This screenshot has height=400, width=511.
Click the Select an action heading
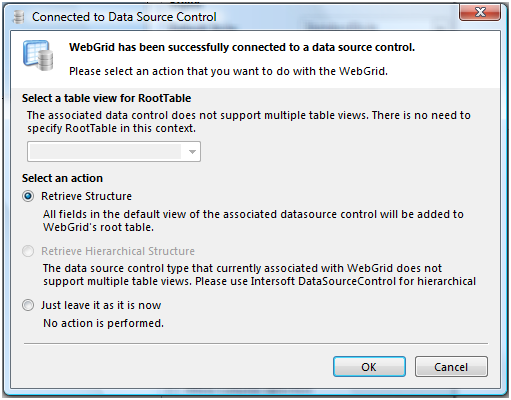pos(62,178)
